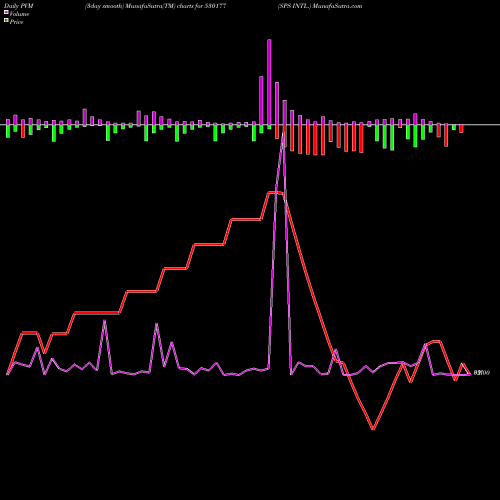The height and width of the screenshot is (500, 500).
Task: Click the tallest purple volume bar
Action: click(269, 82)
